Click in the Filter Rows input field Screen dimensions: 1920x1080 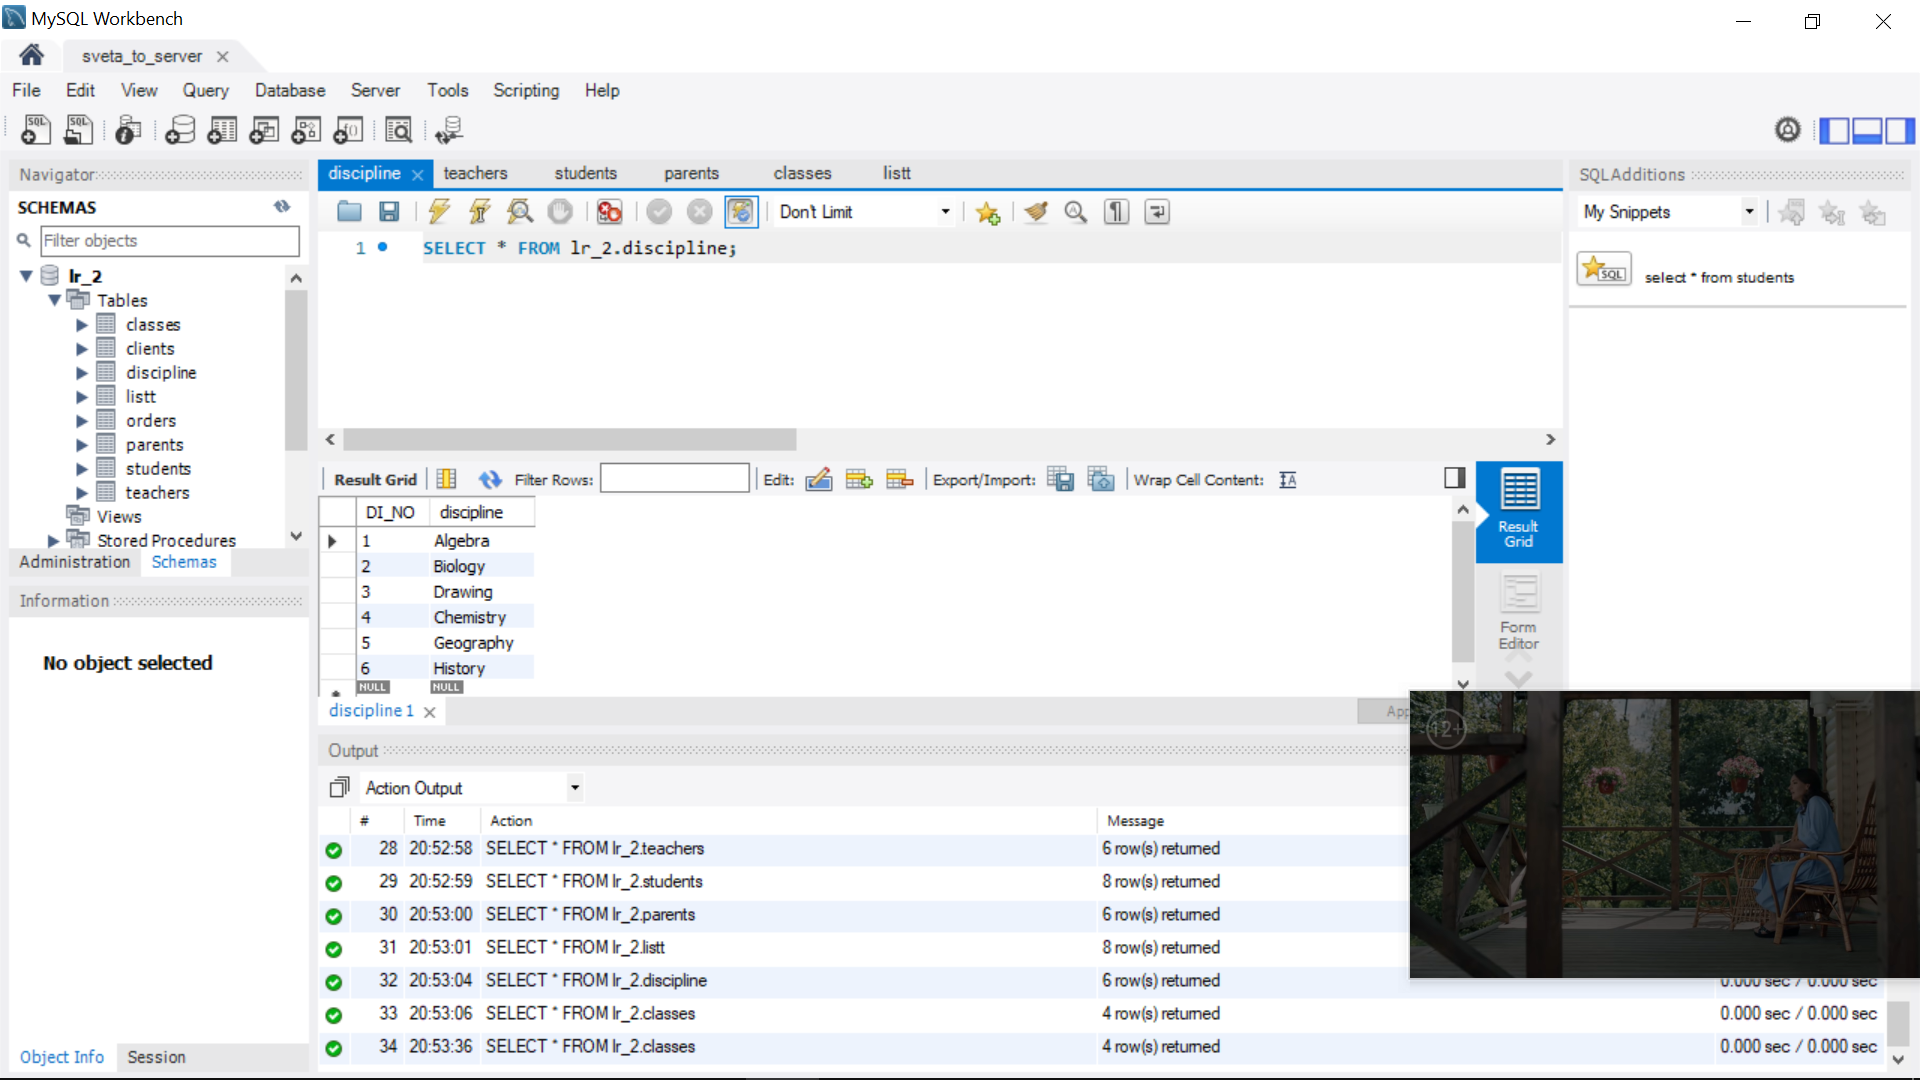click(x=674, y=479)
